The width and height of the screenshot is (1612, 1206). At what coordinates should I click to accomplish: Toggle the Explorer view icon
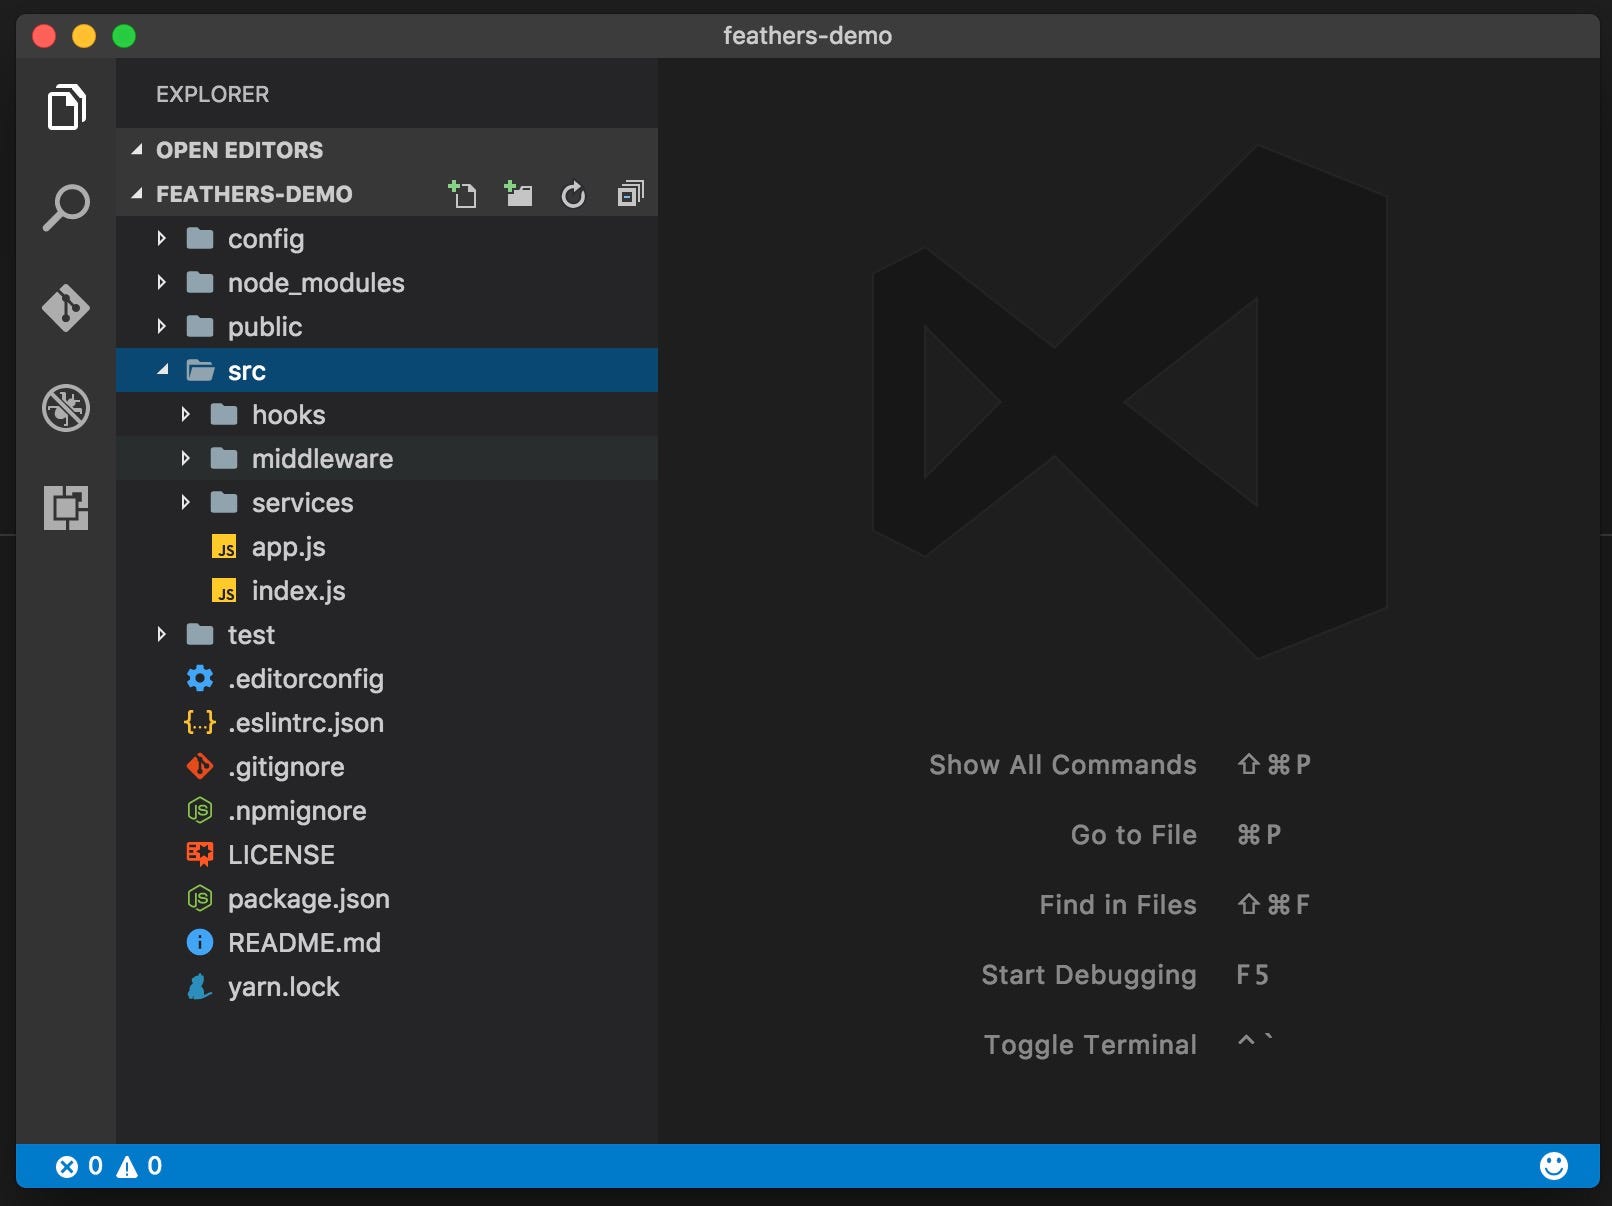tap(66, 107)
